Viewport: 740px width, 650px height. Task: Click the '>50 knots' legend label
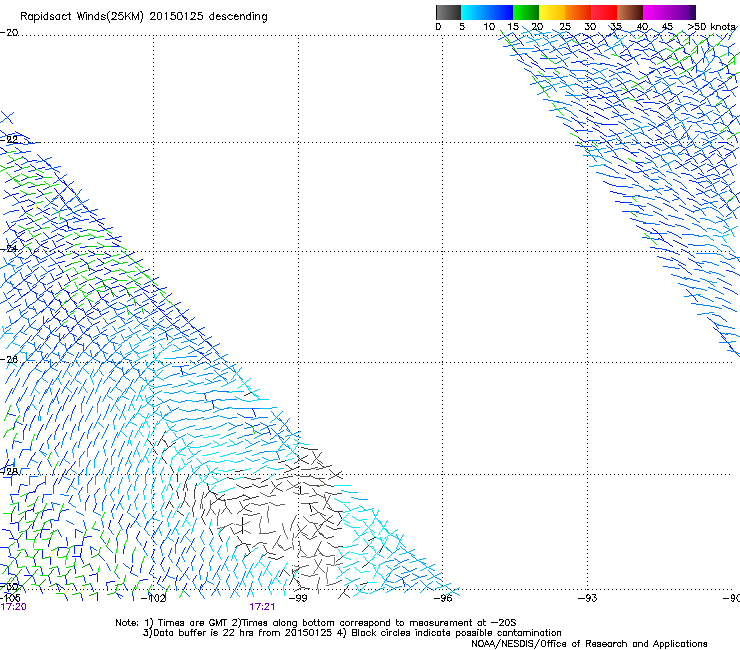tap(711, 27)
